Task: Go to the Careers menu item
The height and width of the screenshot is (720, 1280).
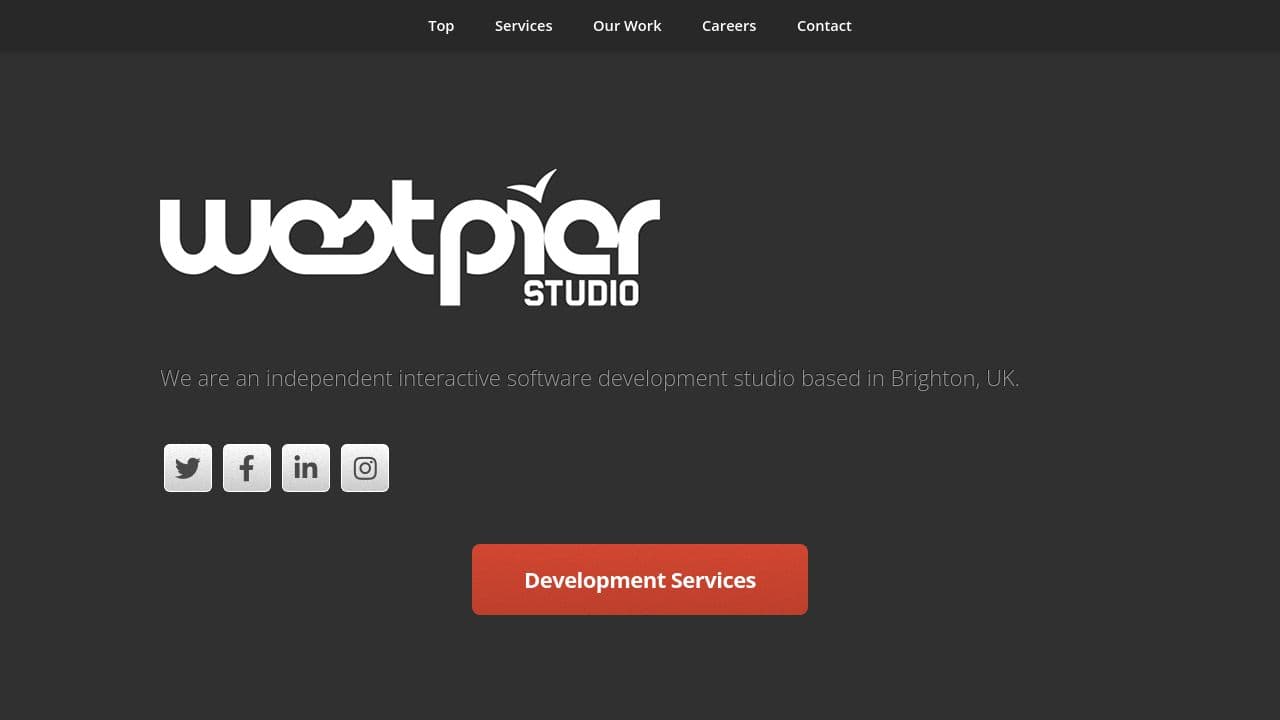Action: 729,25
